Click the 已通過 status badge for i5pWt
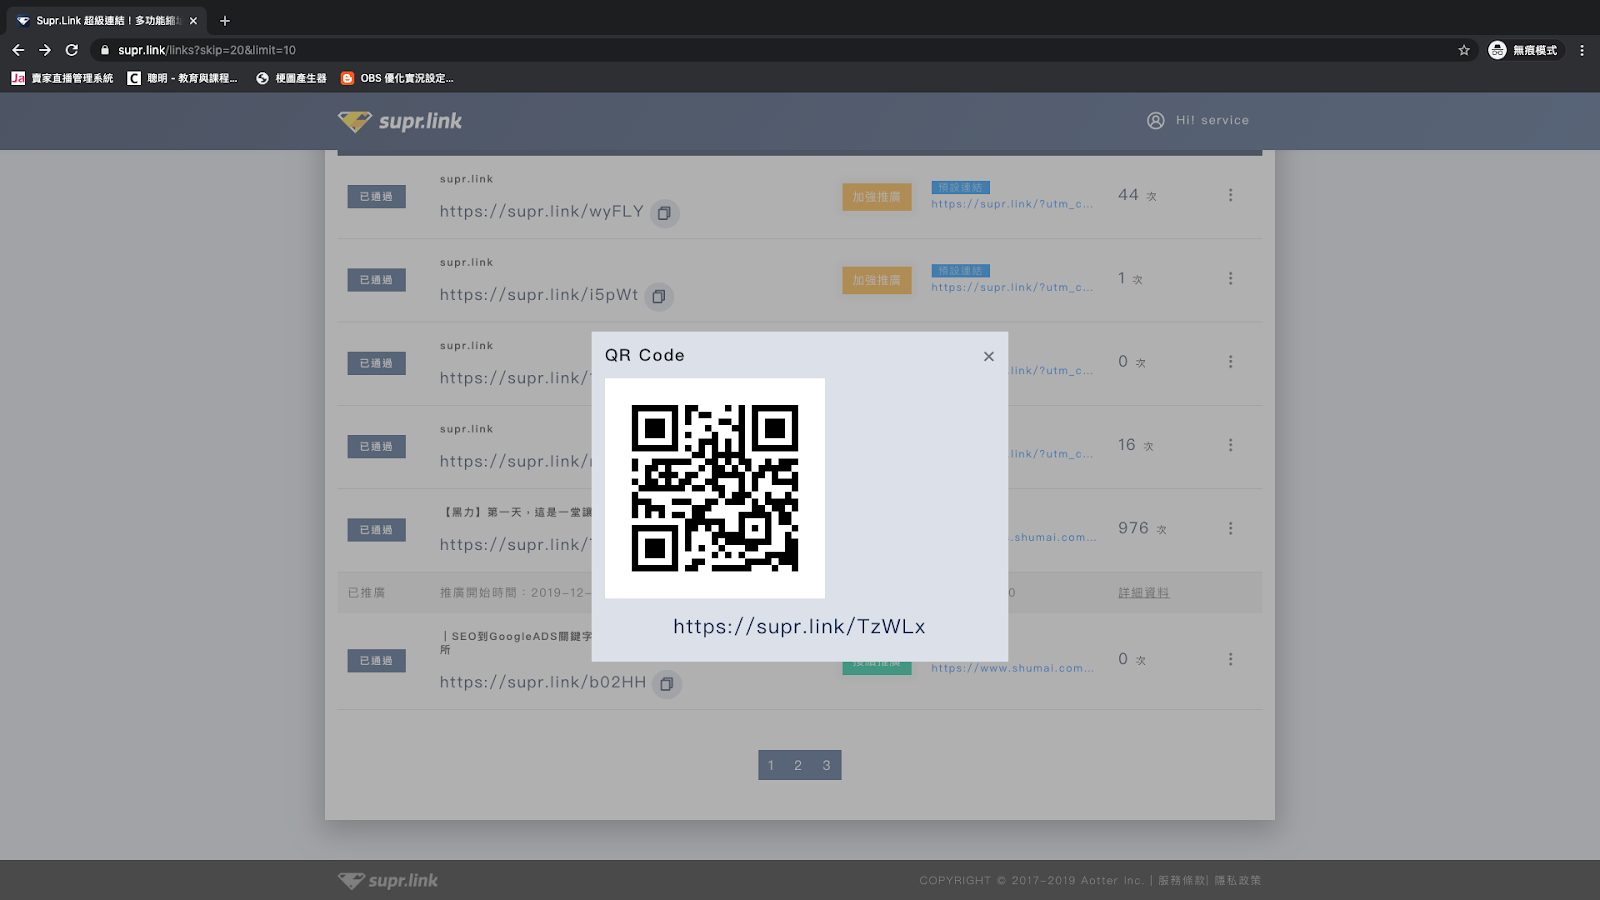The image size is (1600, 900). (x=377, y=279)
